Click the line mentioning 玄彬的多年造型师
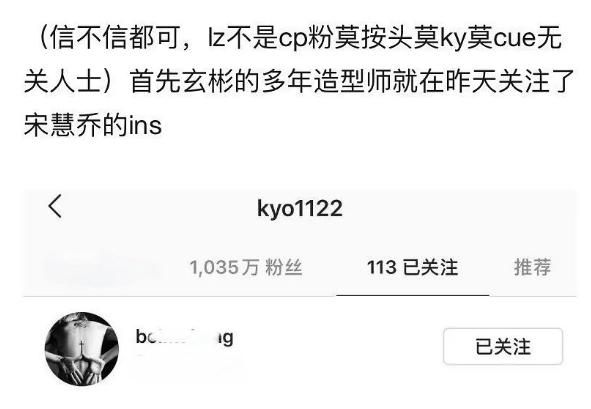The height and width of the screenshot is (409, 591). [299, 82]
